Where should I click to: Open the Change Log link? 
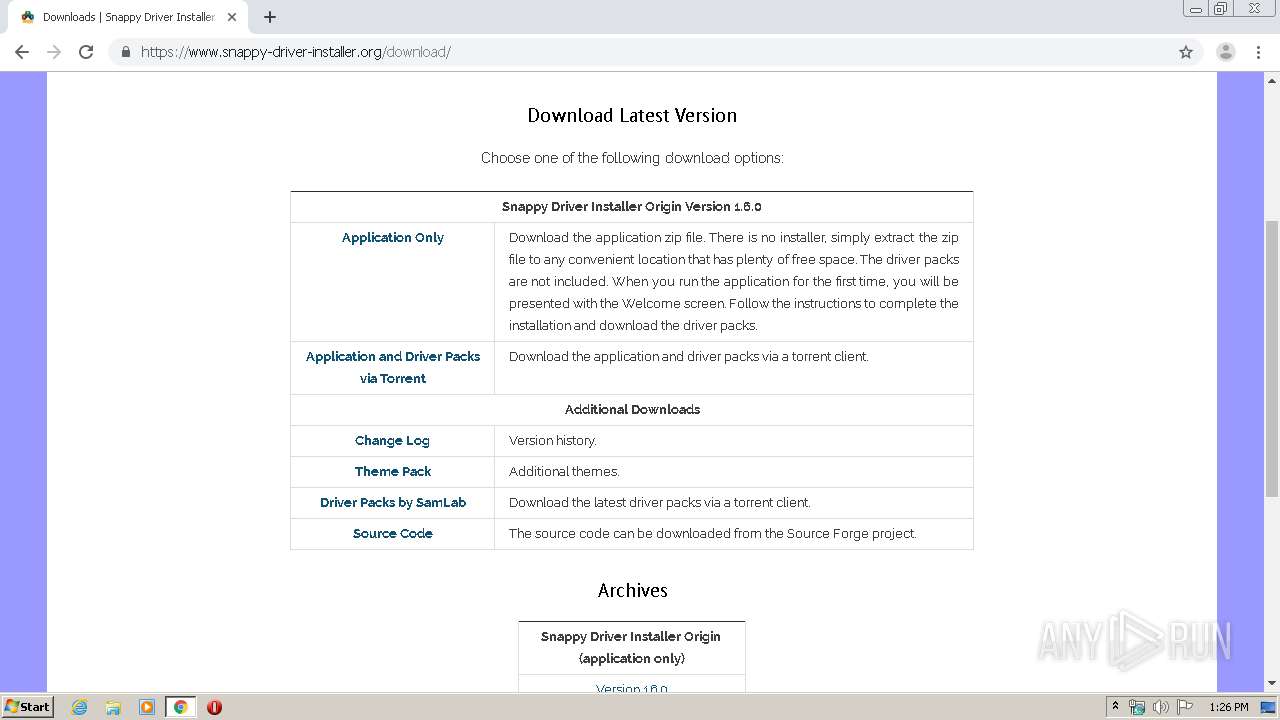coord(392,440)
